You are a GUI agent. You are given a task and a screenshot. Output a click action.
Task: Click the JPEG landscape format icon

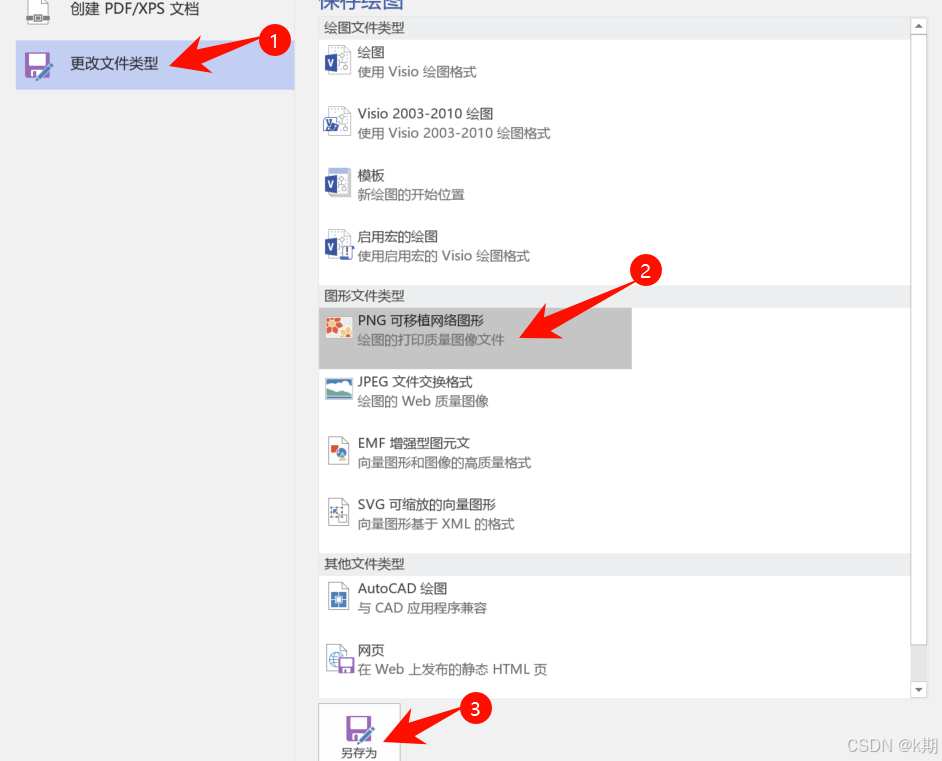[x=338, y=389]
